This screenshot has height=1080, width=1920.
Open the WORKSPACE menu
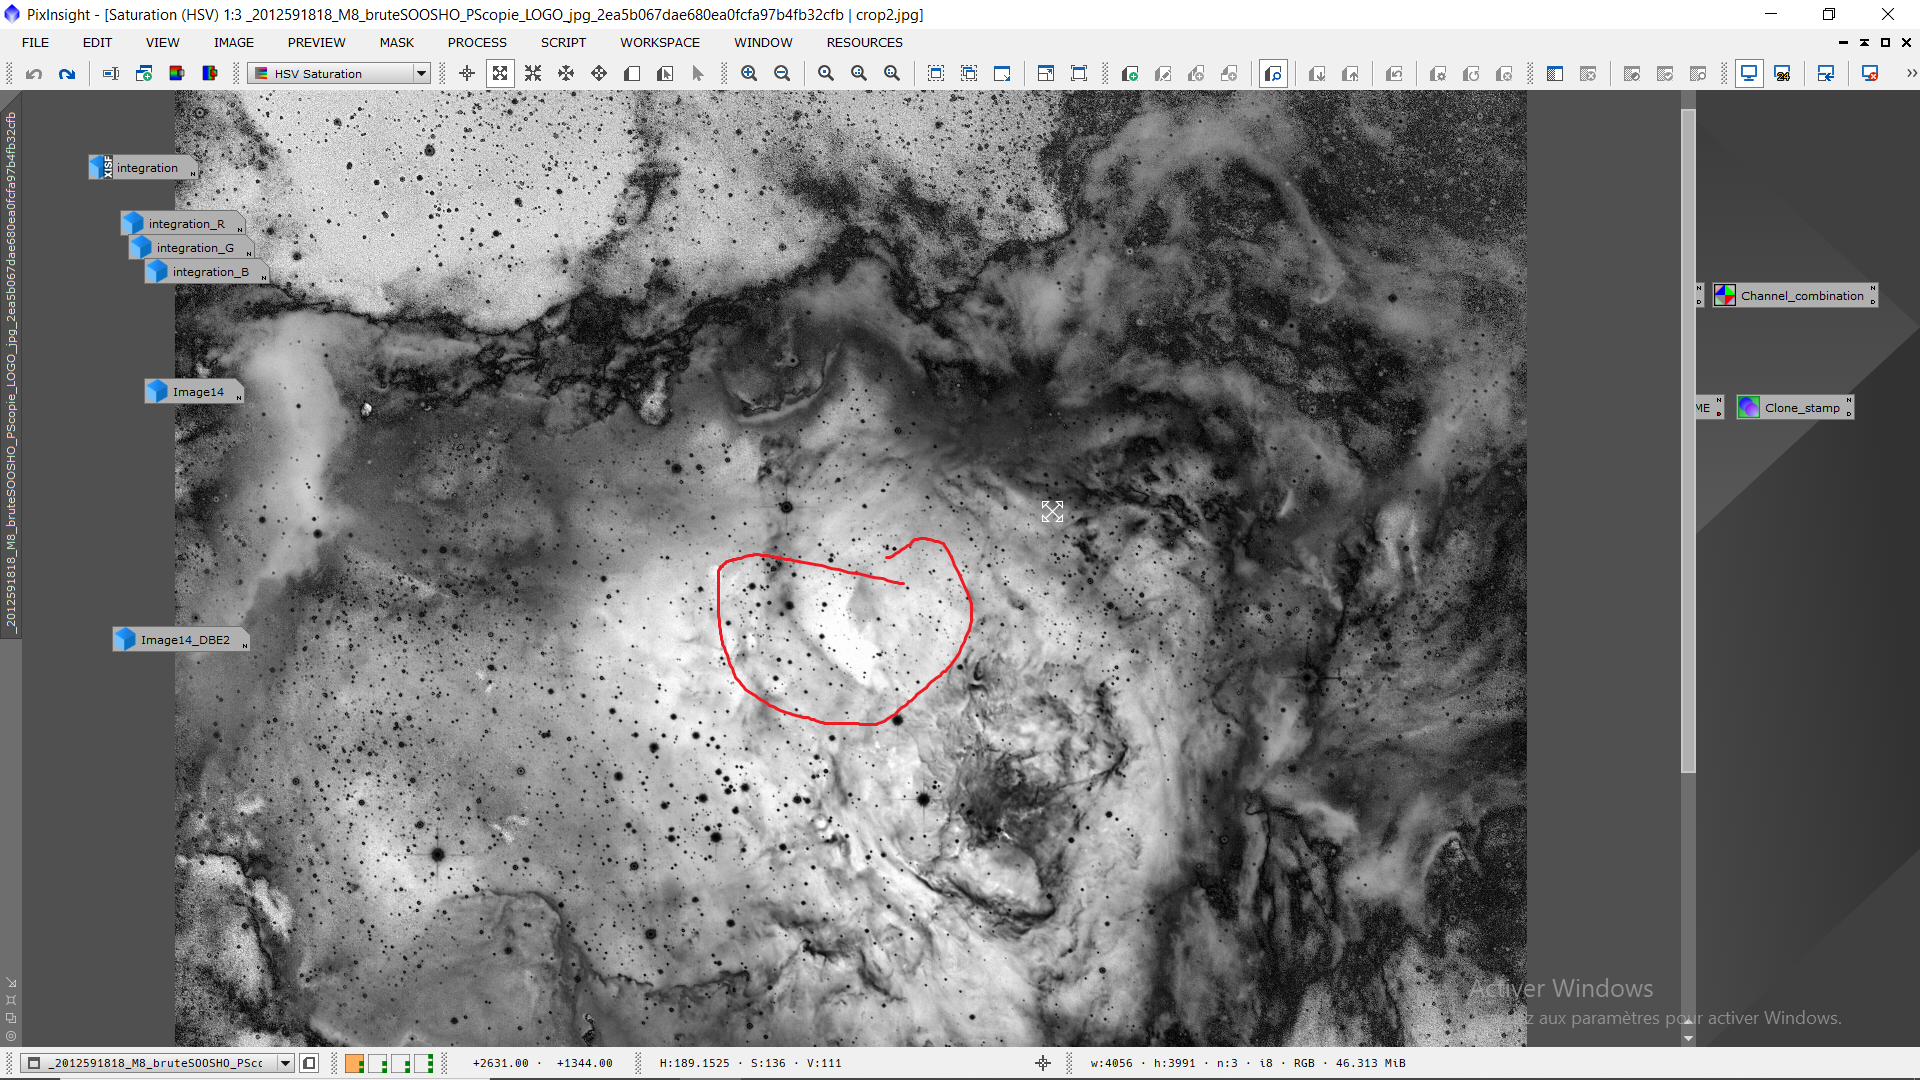[659, 42]
